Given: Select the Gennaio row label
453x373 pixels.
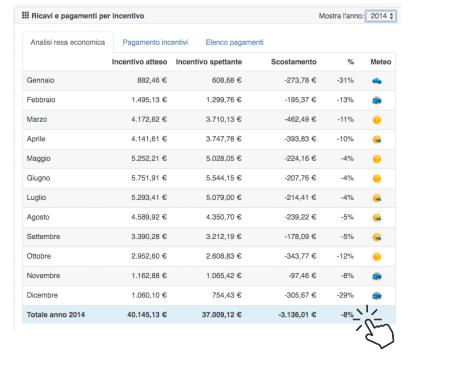Looking at the screenshot, I should 40,80.
